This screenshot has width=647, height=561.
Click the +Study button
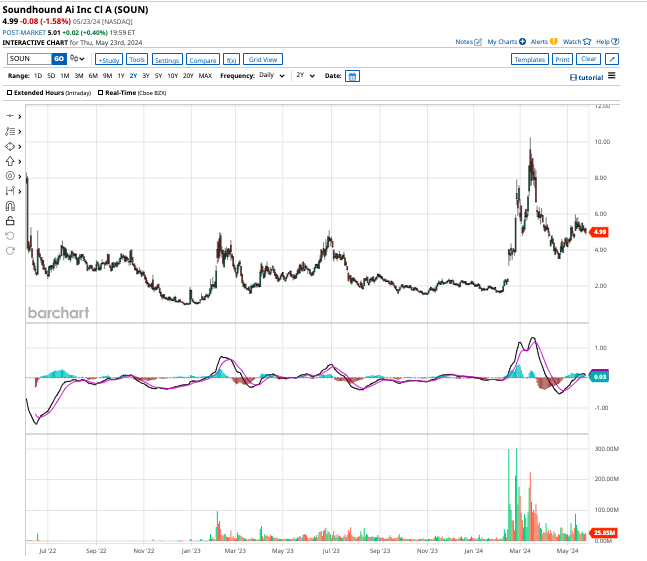tap(108, 60)
